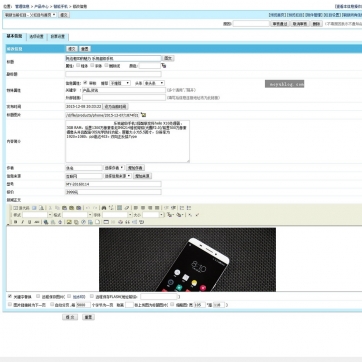The height and width of the screenshot is (362, 362).
Task: Open the 头条 headline level dropdown
Action: 154,83
